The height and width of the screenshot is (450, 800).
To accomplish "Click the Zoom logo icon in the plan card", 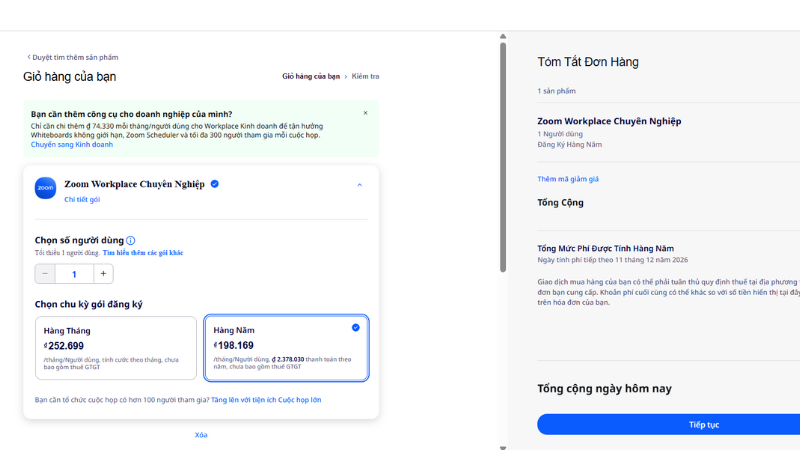I will [45, 188].
